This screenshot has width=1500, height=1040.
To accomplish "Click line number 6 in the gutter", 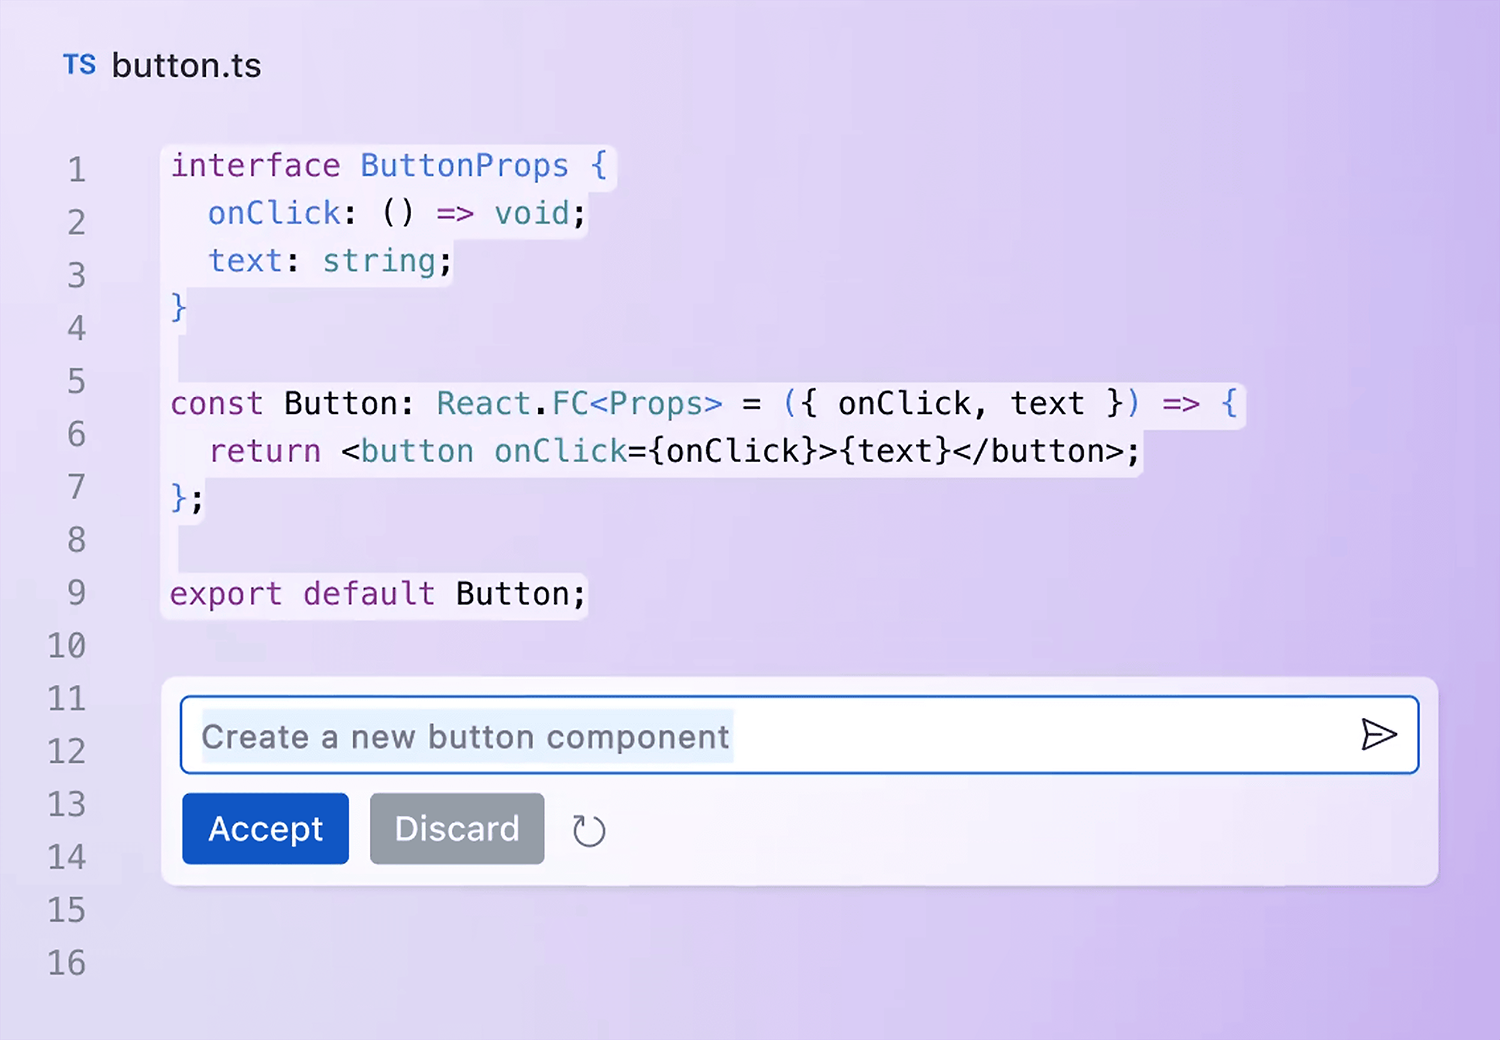I will (x=76, y=434).
